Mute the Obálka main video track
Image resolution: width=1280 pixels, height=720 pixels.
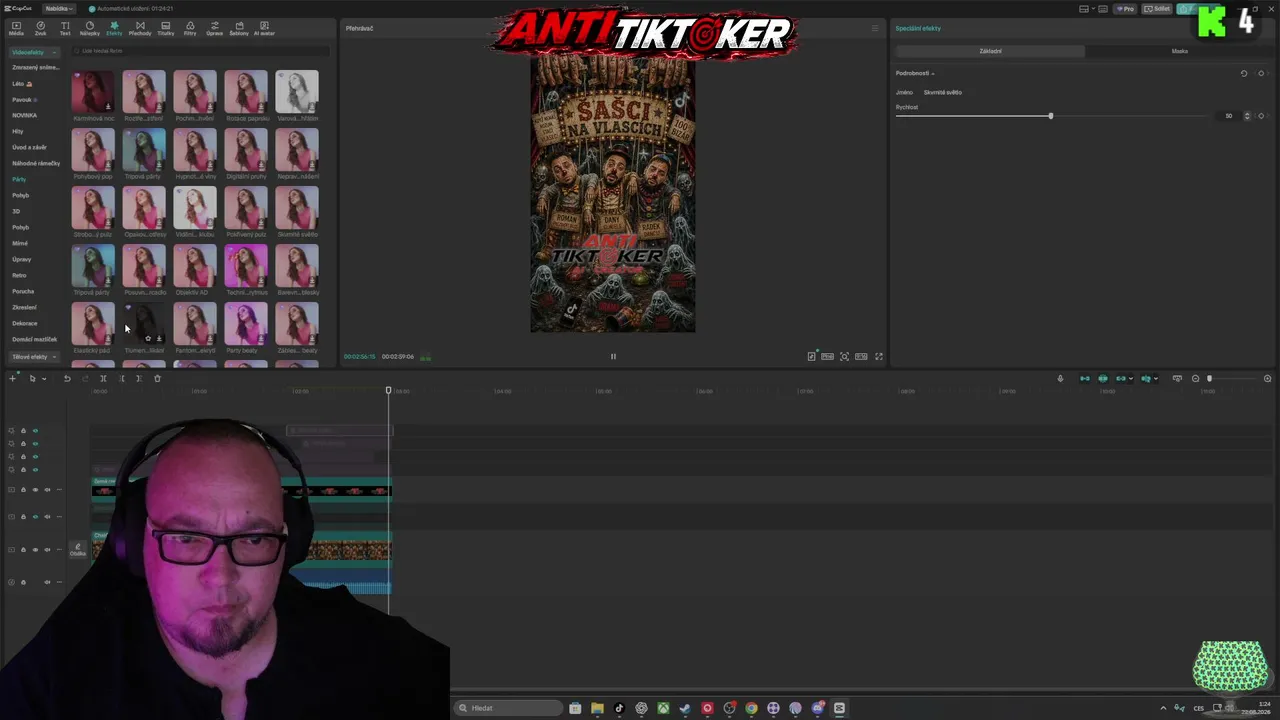(47, 550)
